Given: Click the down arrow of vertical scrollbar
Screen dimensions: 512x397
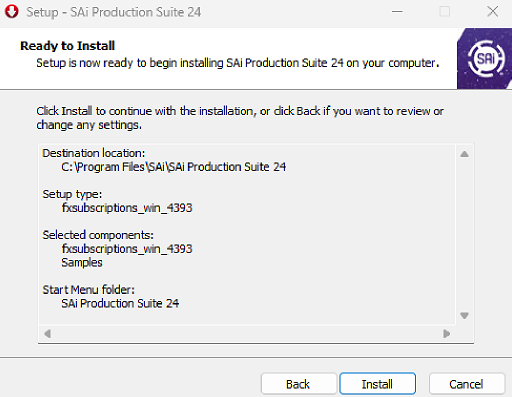Looking at the screenshot, I should (464, 315).
